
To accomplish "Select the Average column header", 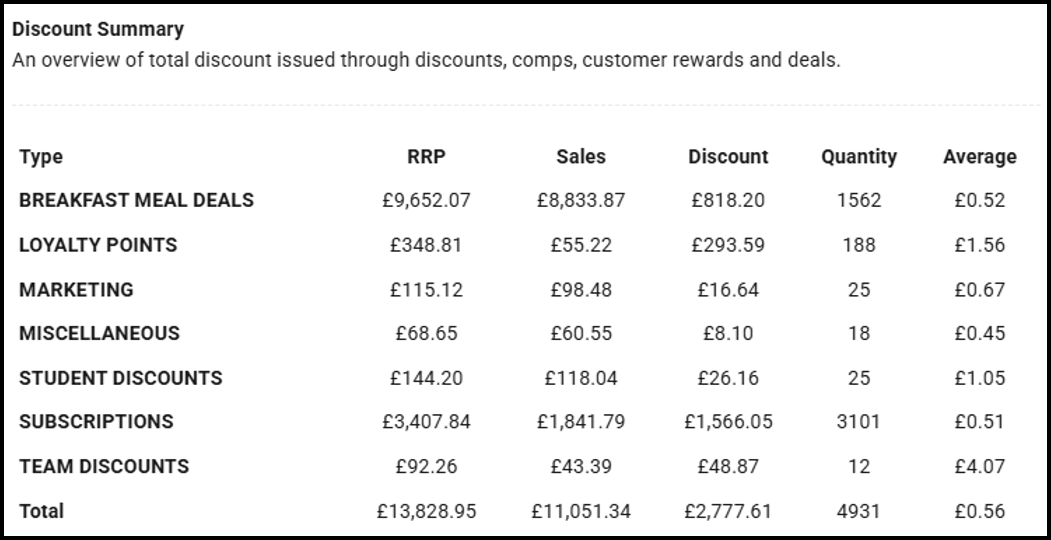I will tap(979, 157).
